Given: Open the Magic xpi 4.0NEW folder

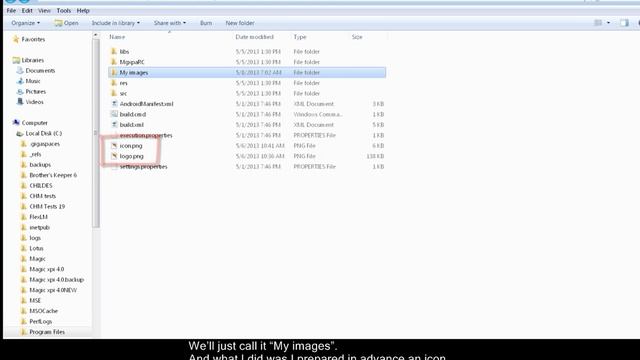Looking at the screenshot, I should pyautogui.click(x=53, y=290).
